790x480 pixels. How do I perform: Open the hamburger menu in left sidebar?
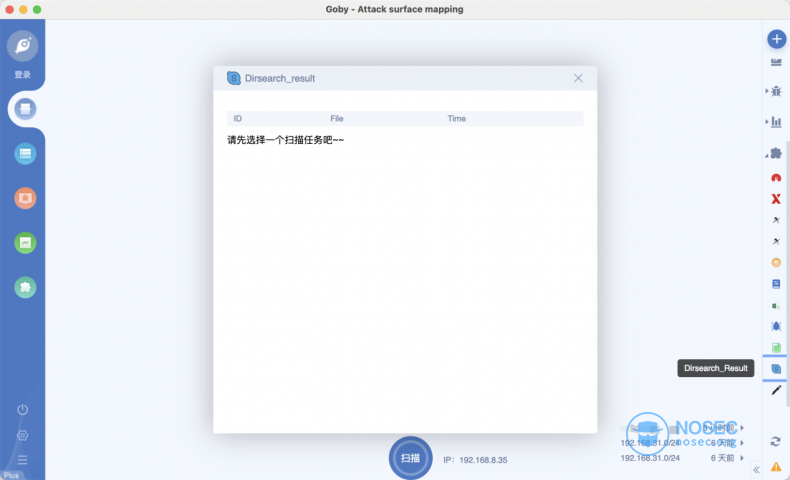click(x=23, y=459)
